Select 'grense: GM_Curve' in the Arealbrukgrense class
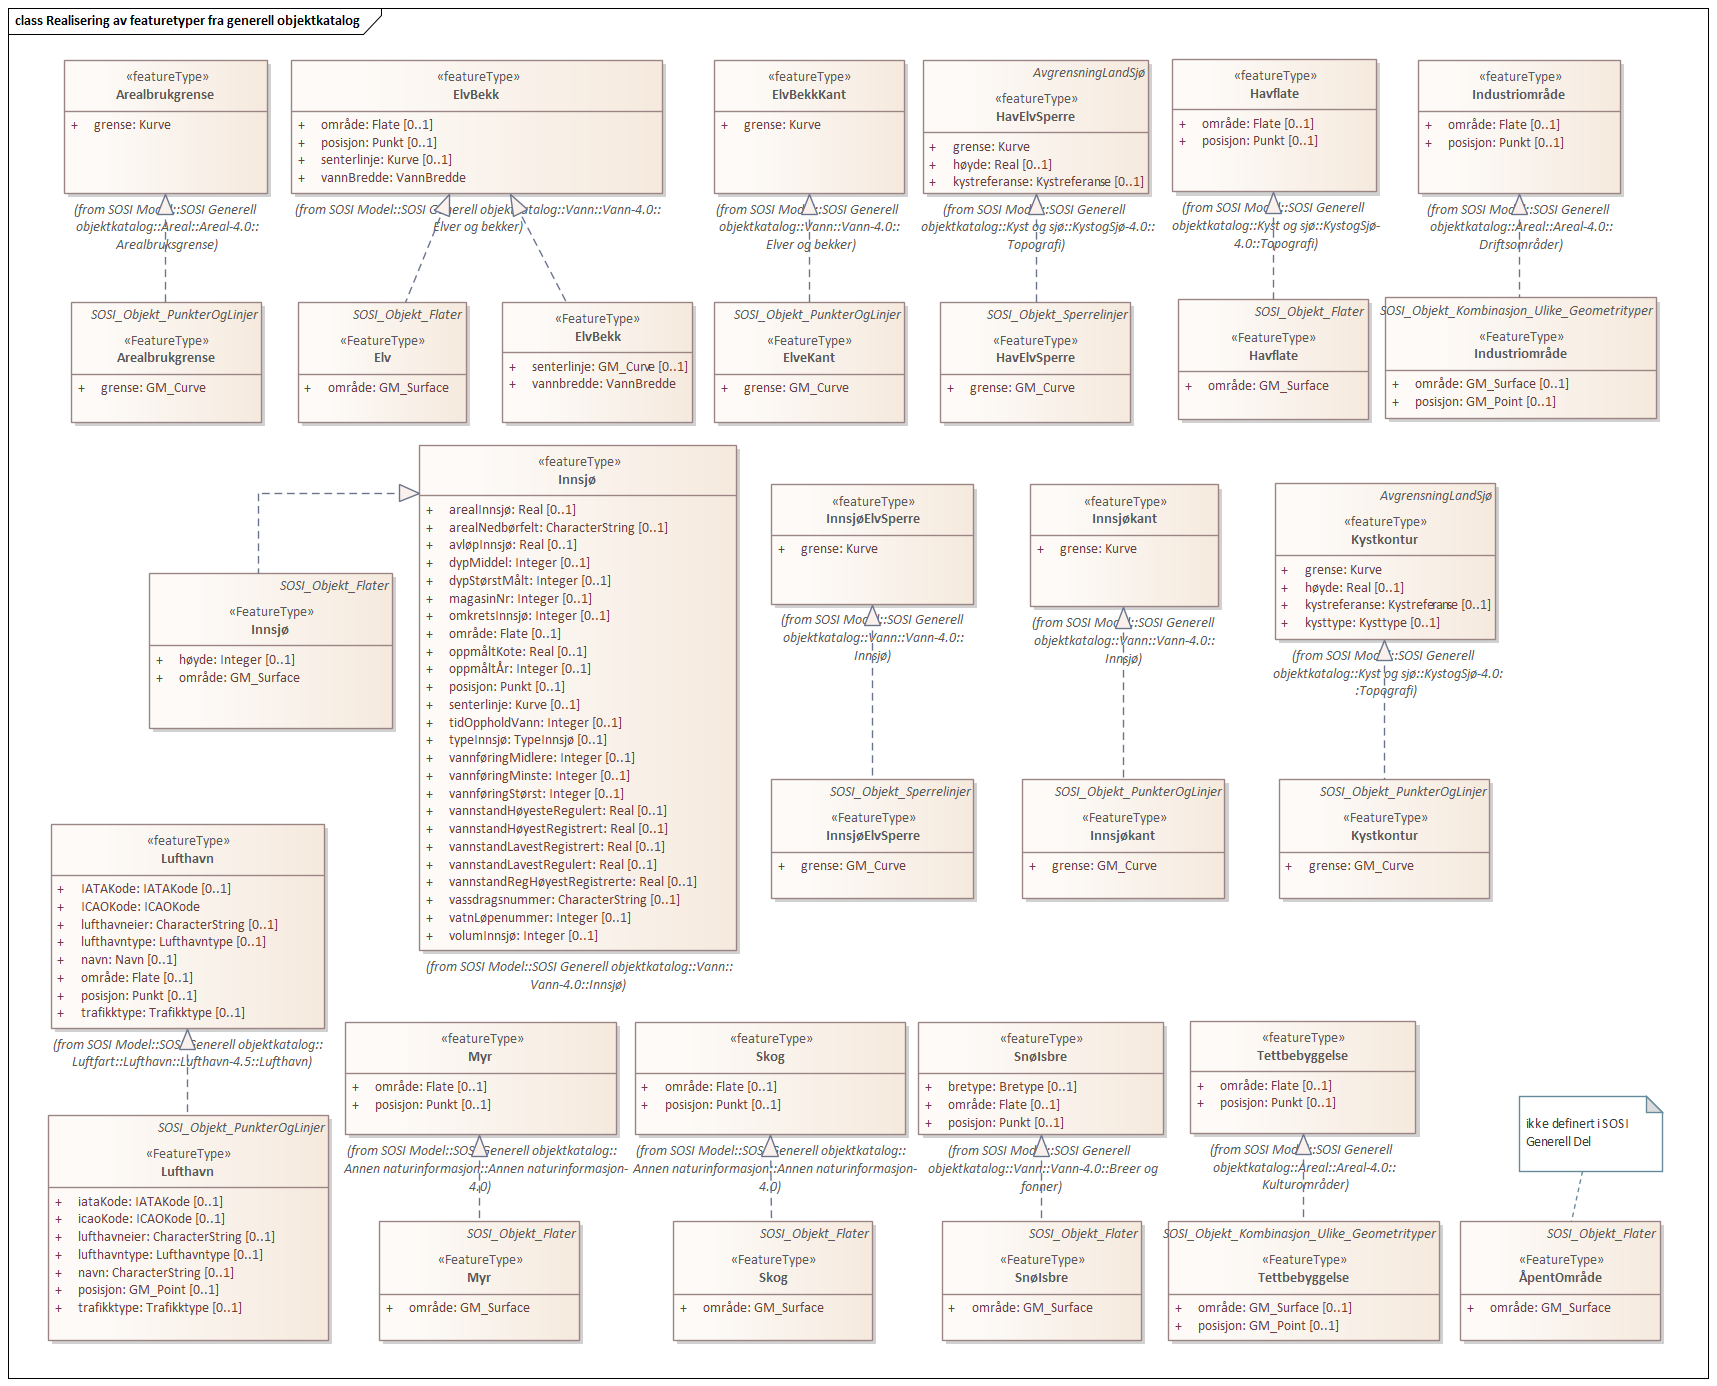This screenshot has width=1717, height=1386. tap(152, 387)
